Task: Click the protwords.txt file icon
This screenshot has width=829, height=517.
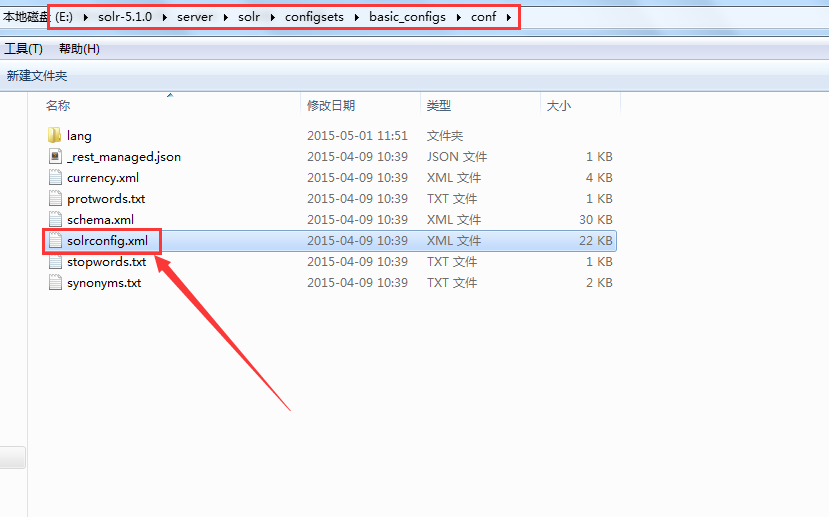Action: [55, 199]
